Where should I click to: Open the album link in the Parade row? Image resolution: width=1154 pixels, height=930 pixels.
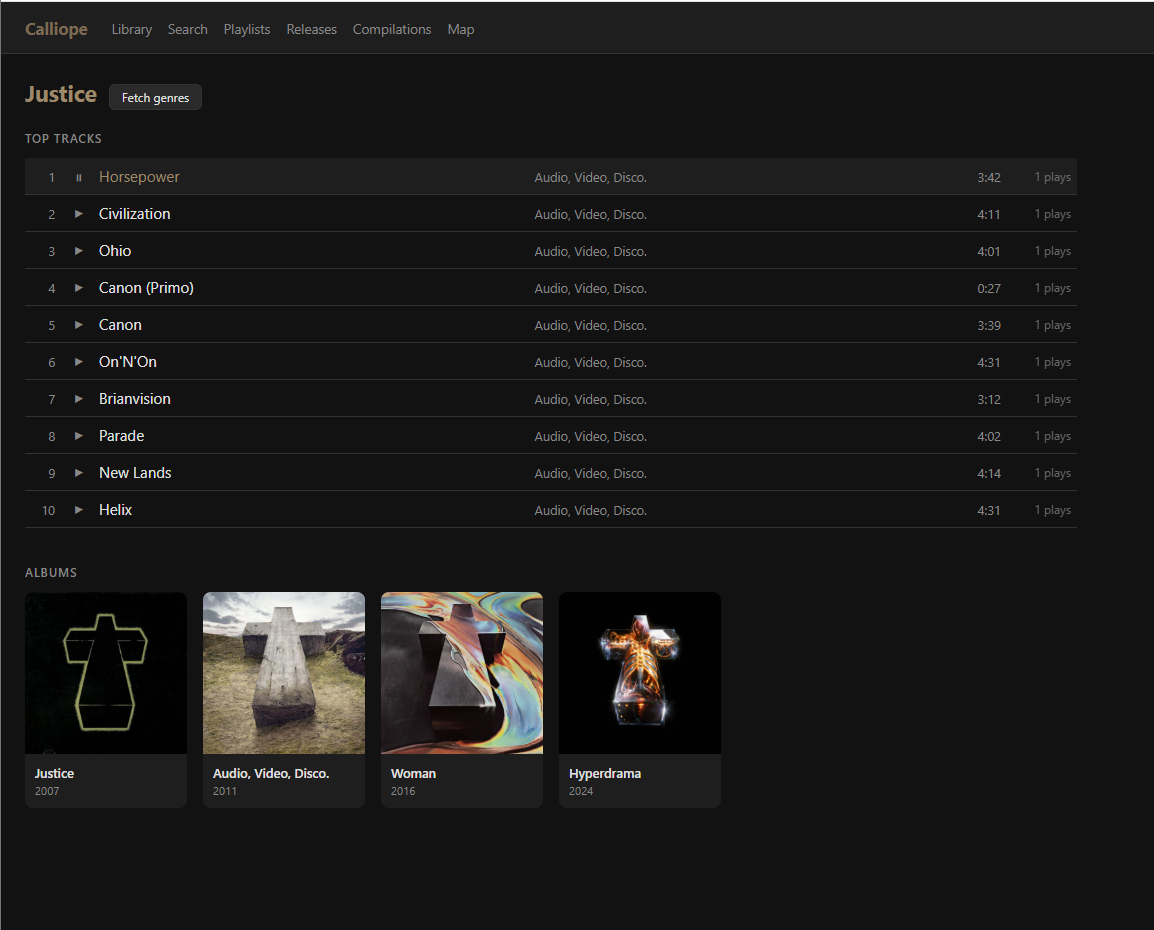tap(590, 436)
